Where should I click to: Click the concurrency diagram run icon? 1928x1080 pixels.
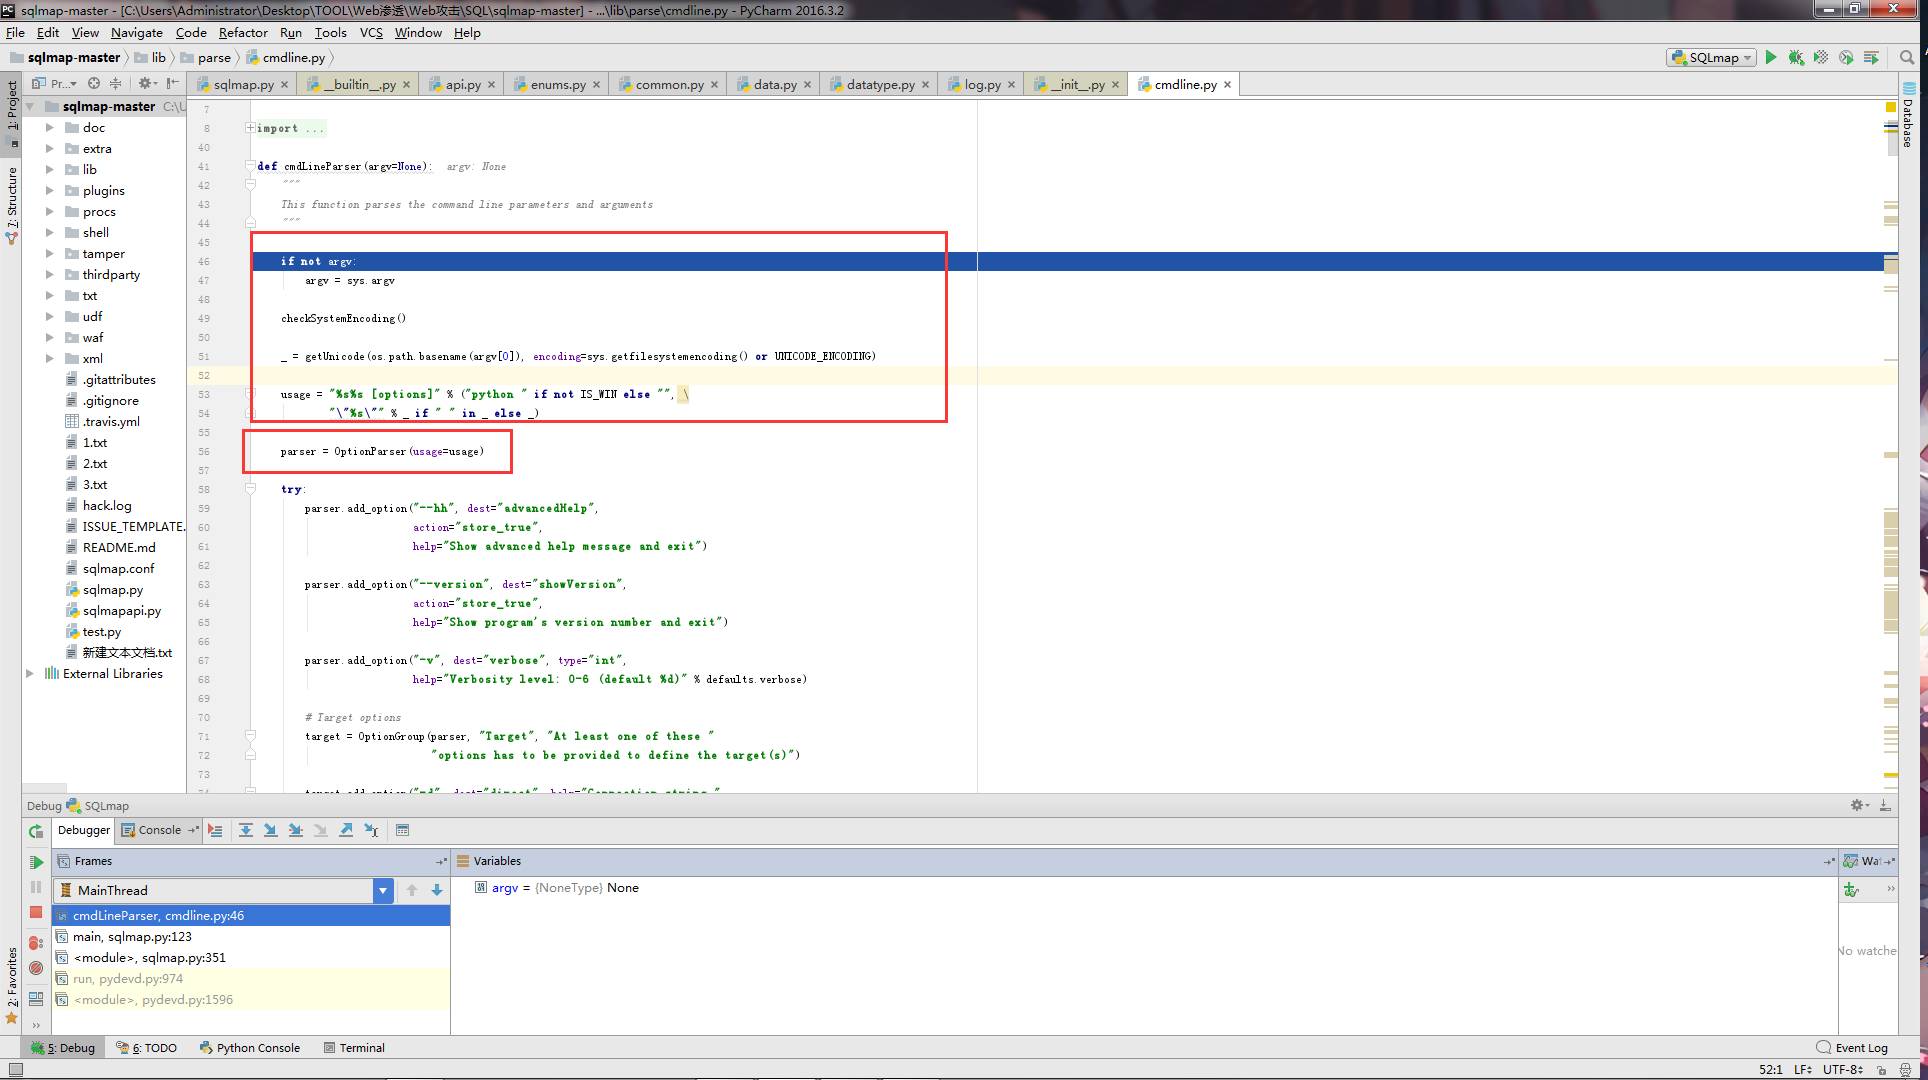coord(1871,58)
